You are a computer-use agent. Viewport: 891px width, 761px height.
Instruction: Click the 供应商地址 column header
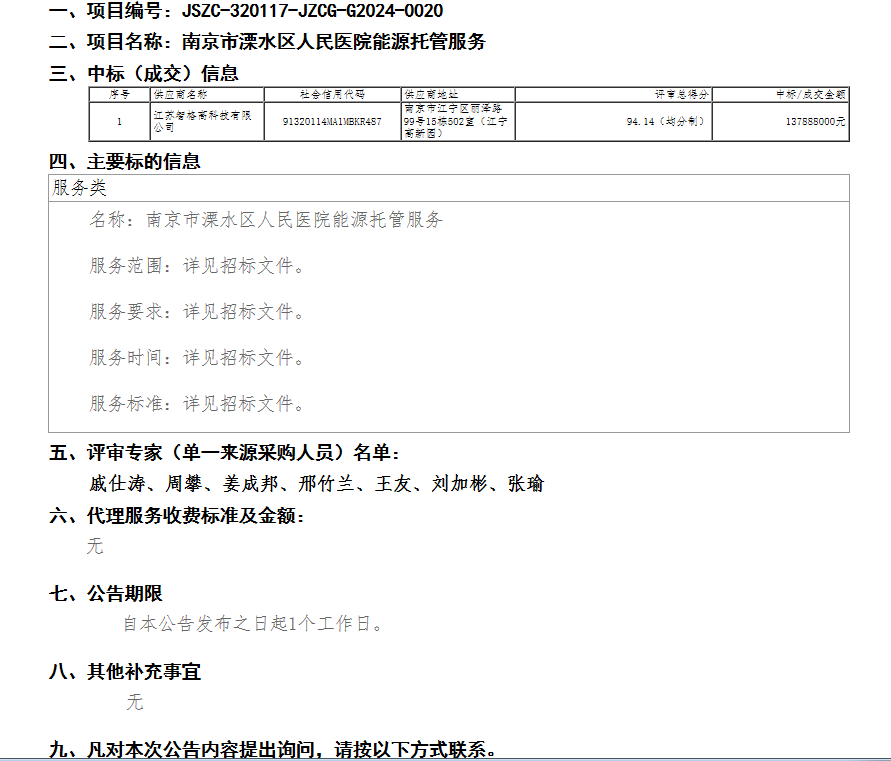[x=431, y=94]
